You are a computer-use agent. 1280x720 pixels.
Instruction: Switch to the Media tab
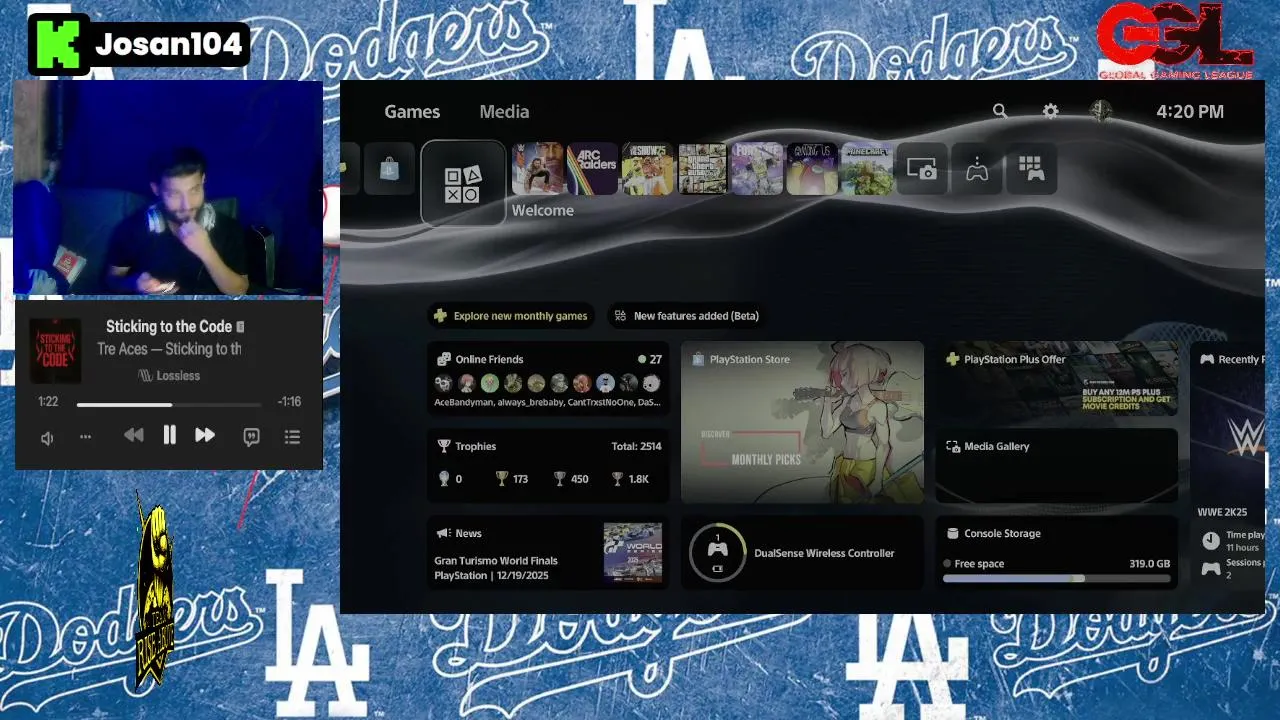point(504,112)
